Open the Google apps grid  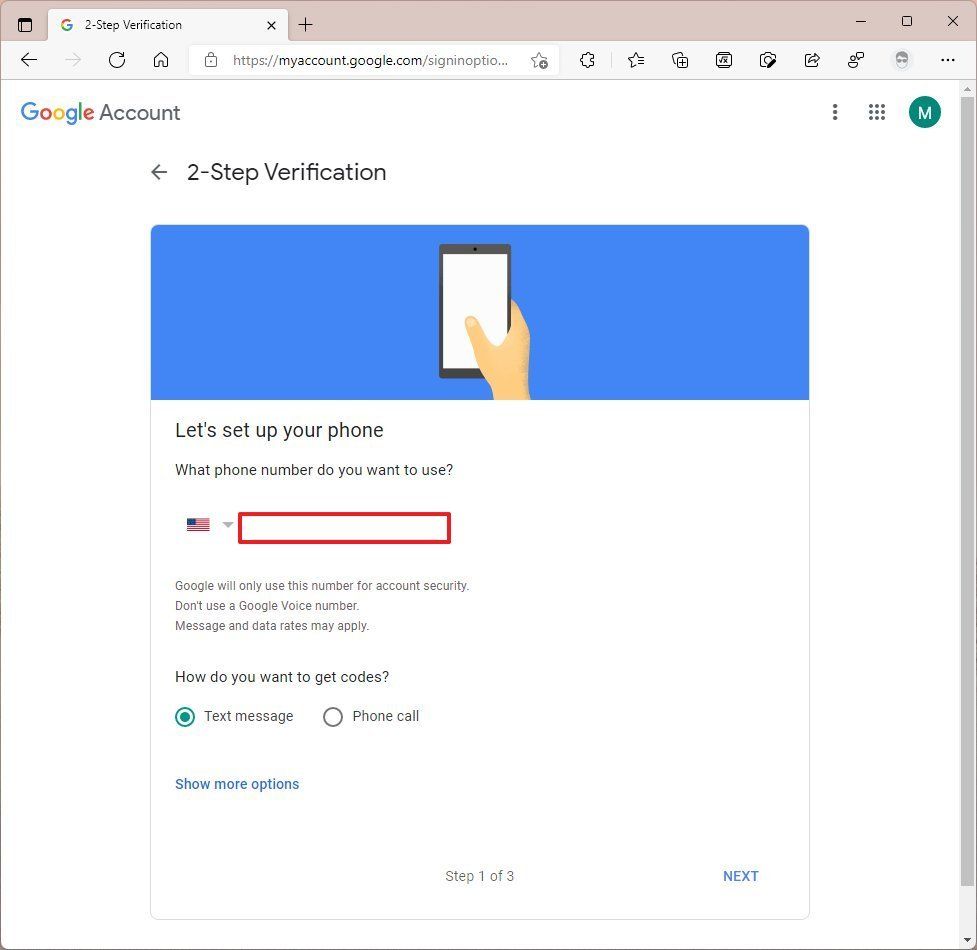coord(877,112)
